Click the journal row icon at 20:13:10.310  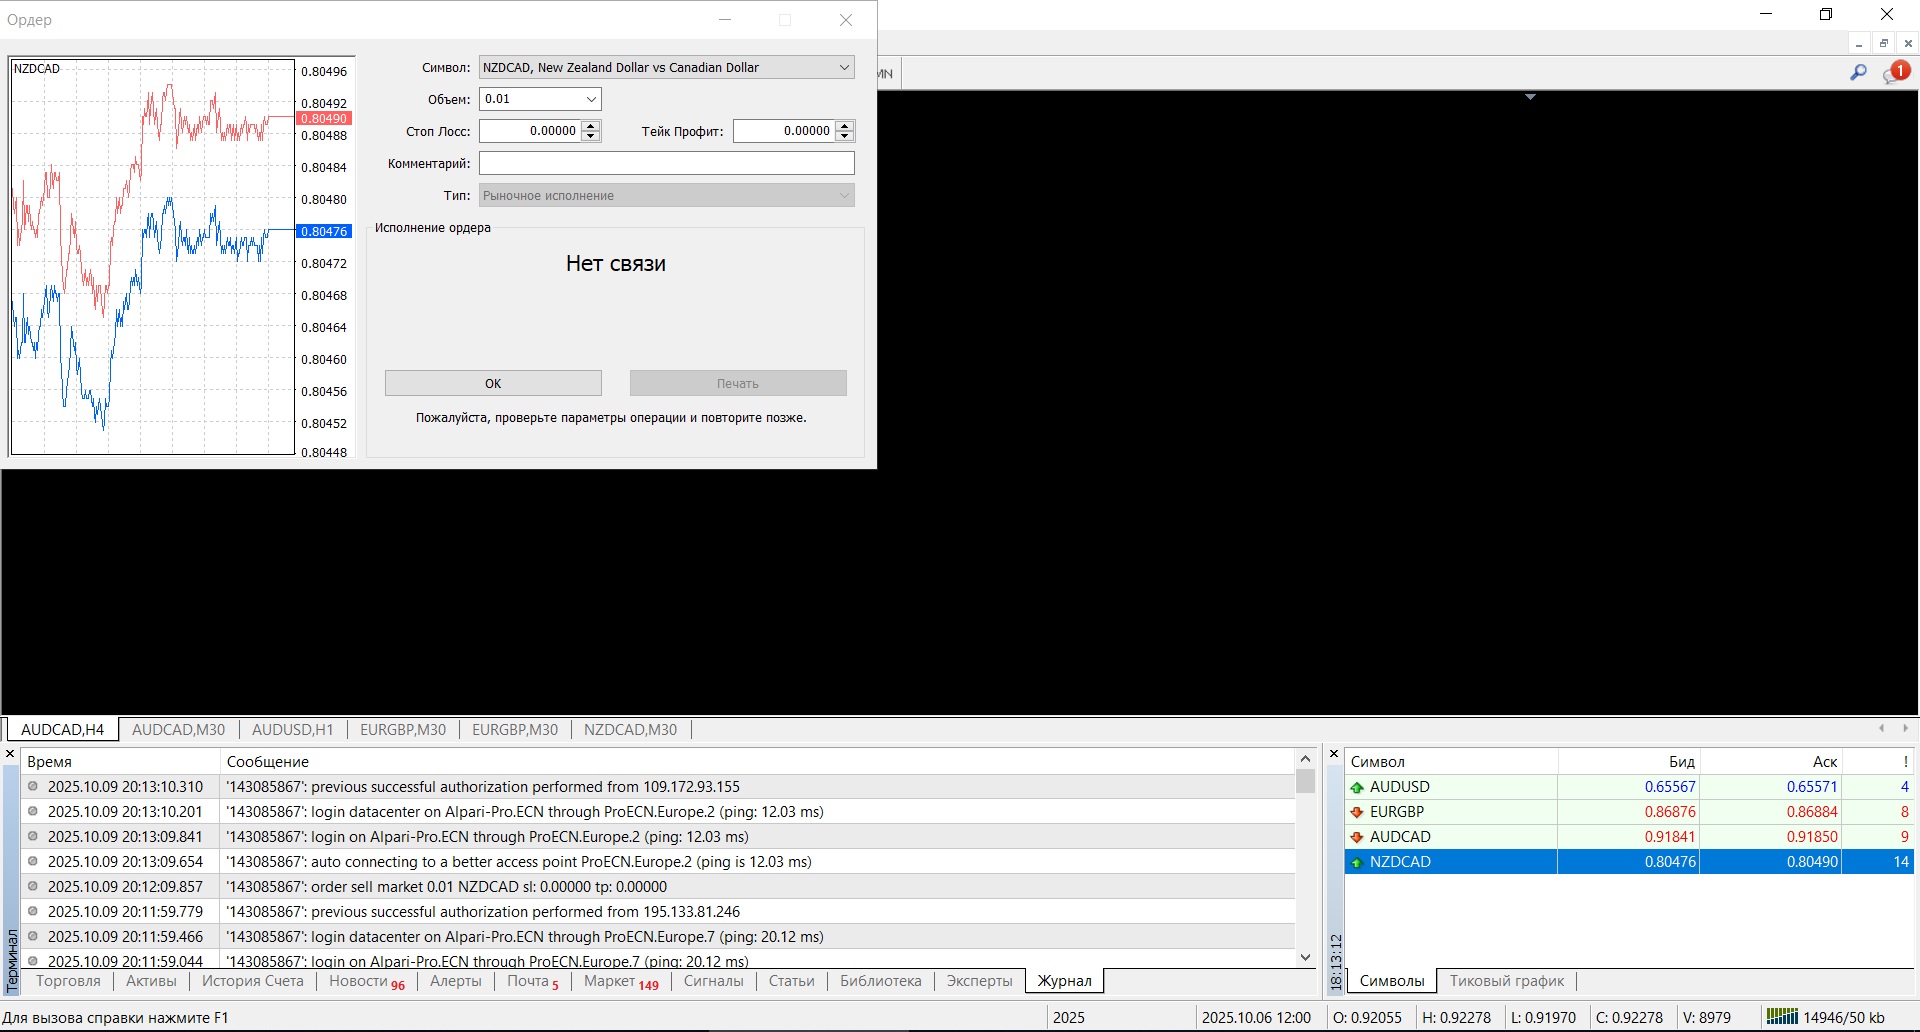coord(33,787)
